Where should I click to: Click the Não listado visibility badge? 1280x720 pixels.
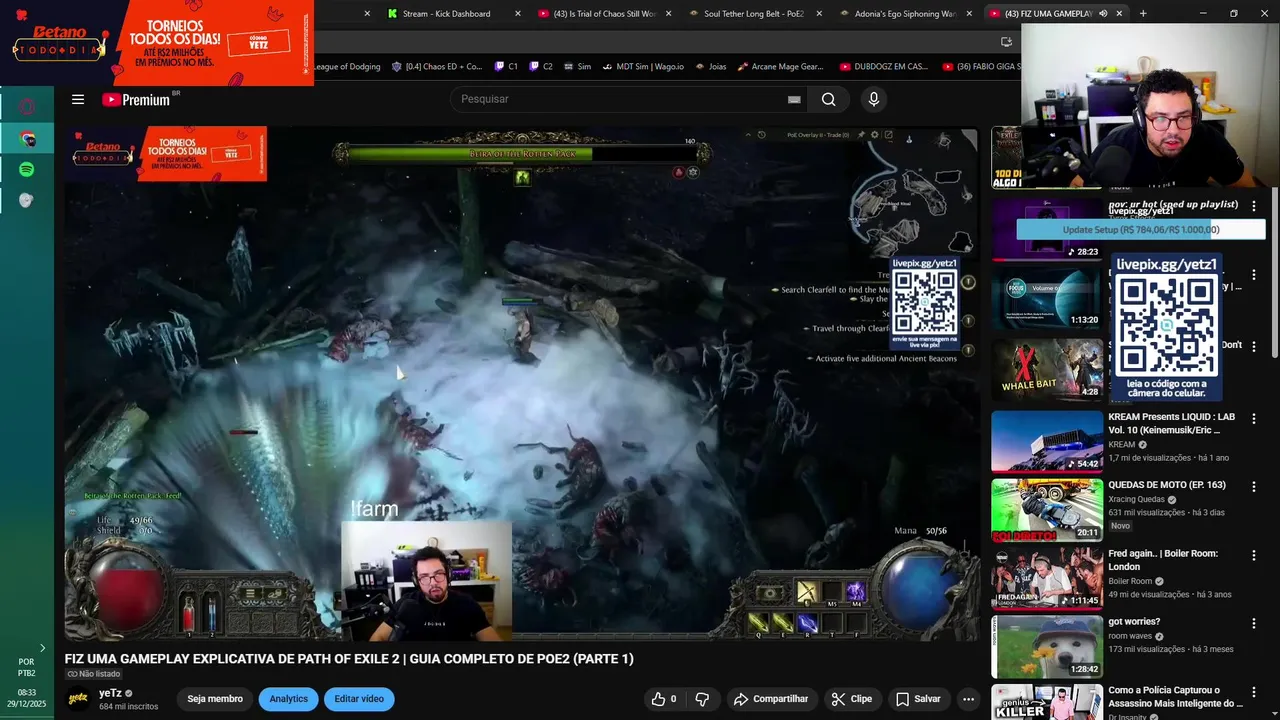tap(94, 674)
